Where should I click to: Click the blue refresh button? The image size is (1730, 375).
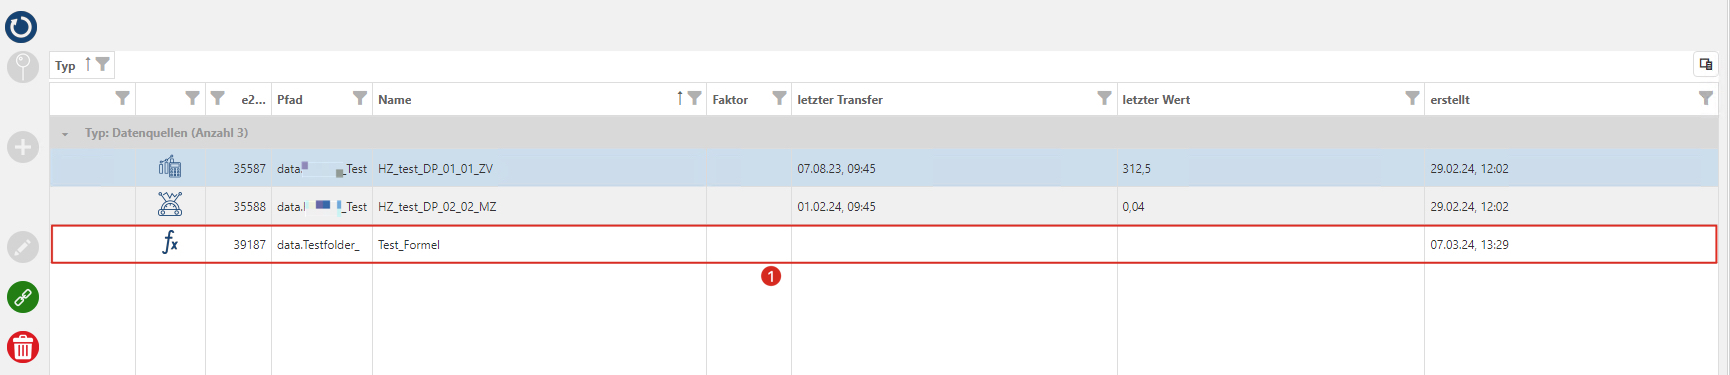click(21, 26)
